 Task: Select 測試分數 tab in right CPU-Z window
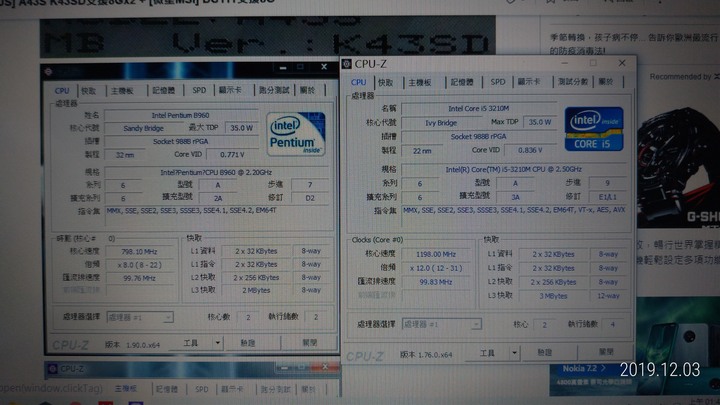coord(573,82)
